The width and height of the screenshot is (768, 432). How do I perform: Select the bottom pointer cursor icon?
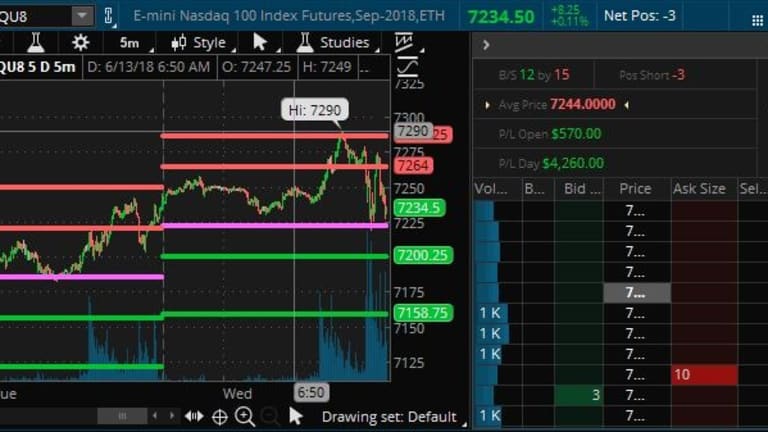pyautogui.click(x=295, y=416)
